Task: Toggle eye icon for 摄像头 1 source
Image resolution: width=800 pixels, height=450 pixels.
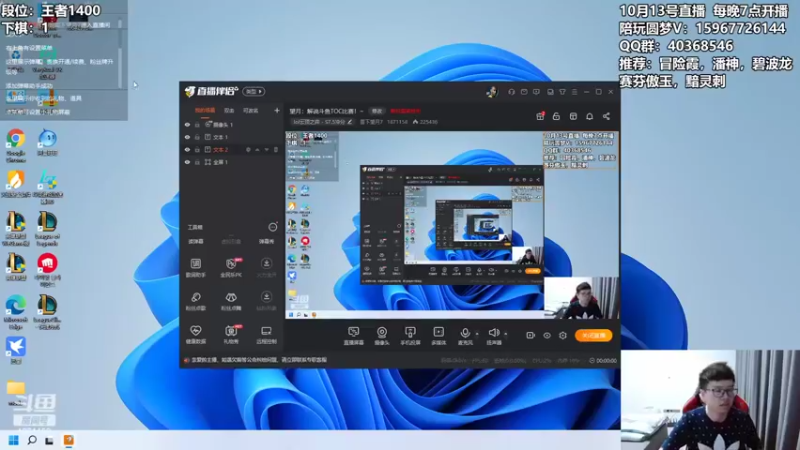Action: (x=187, y=124)
